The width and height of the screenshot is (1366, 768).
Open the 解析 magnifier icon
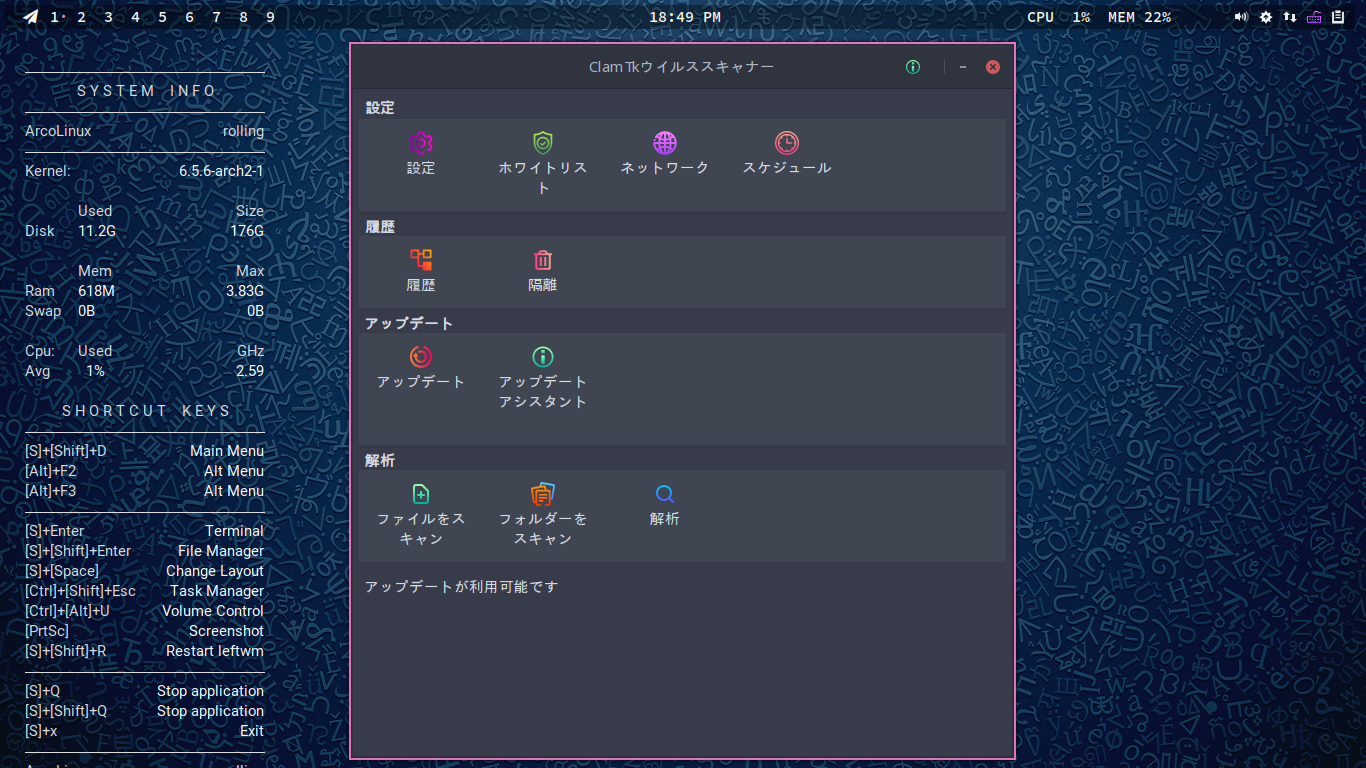tap(665, 494)
